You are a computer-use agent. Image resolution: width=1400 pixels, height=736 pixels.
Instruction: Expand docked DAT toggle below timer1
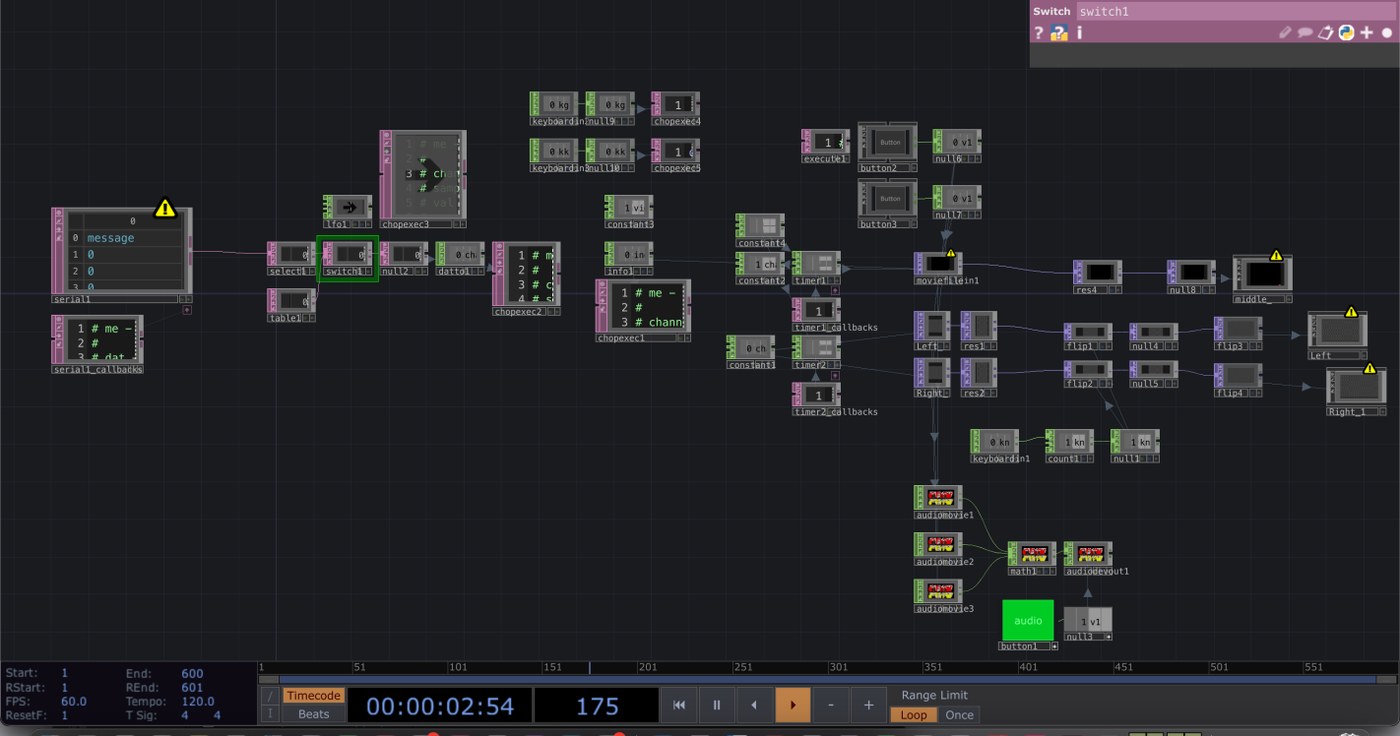pyautogui.click(x=835, y=292)
